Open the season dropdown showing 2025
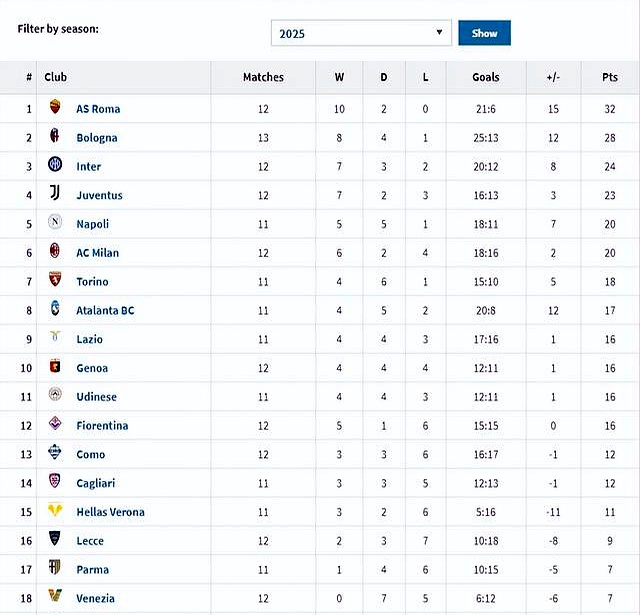Viewport: 640px width, 615px height. tap(361, 33)
